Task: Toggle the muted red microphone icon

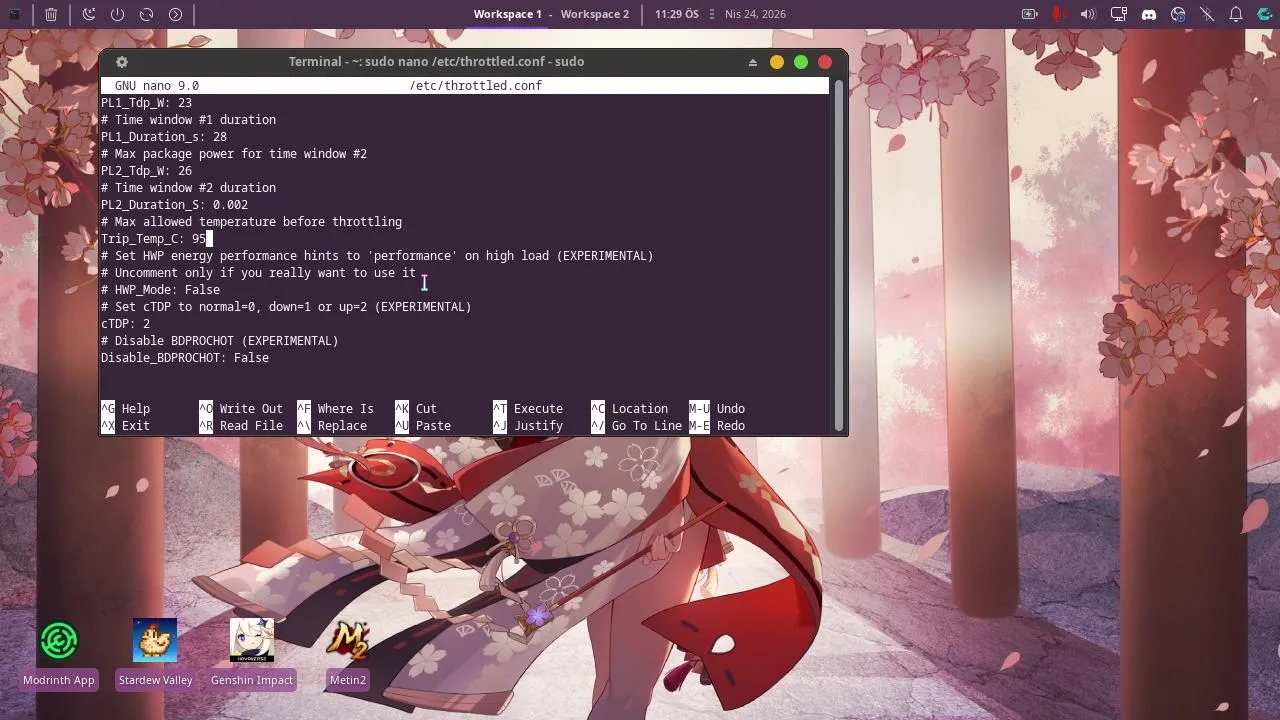Action: coord(1059,14)
